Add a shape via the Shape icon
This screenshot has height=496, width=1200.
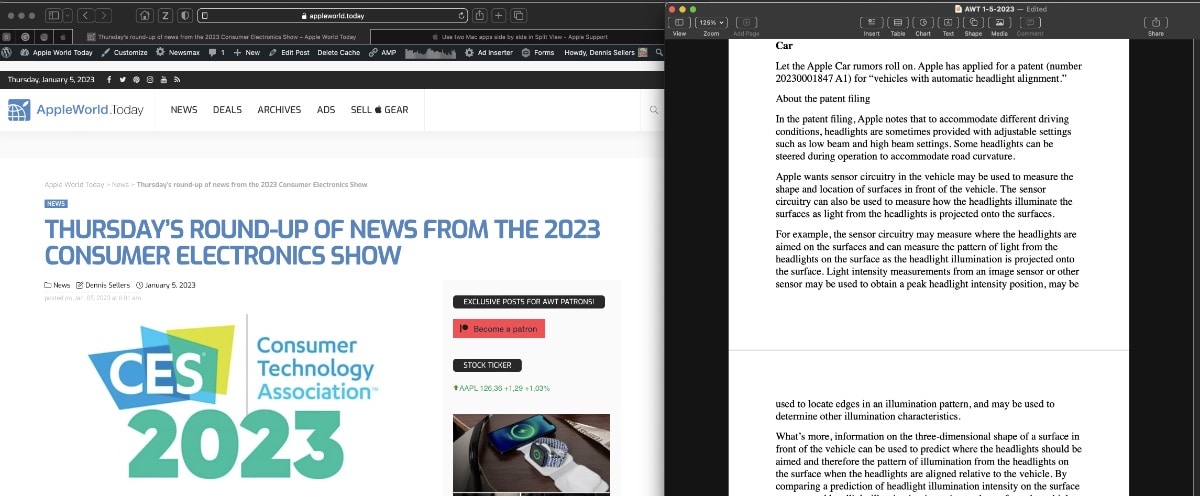973,22
